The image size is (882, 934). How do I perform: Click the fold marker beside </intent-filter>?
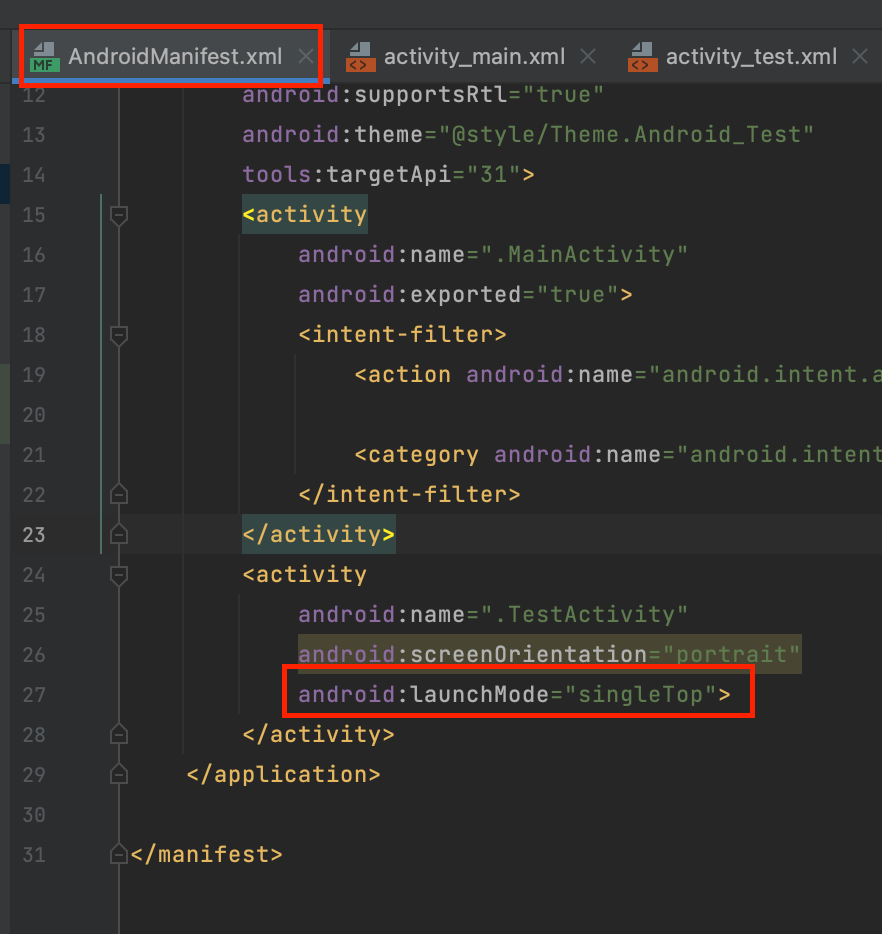(x=118, y=493)
